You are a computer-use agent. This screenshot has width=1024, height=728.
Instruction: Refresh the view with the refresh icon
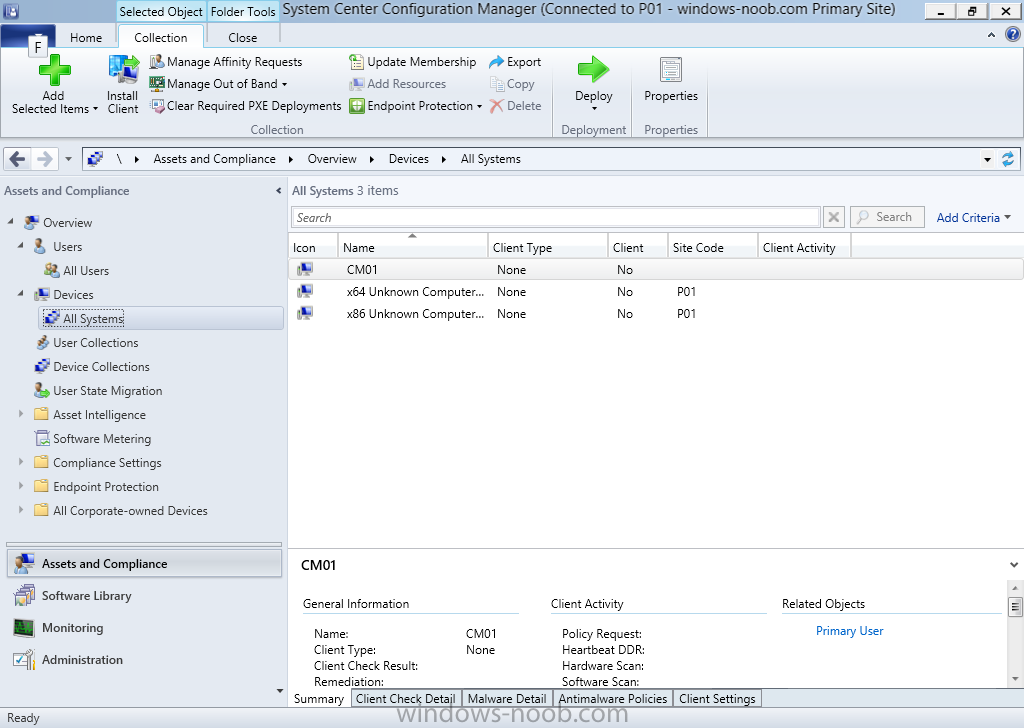pos(1008,159)
